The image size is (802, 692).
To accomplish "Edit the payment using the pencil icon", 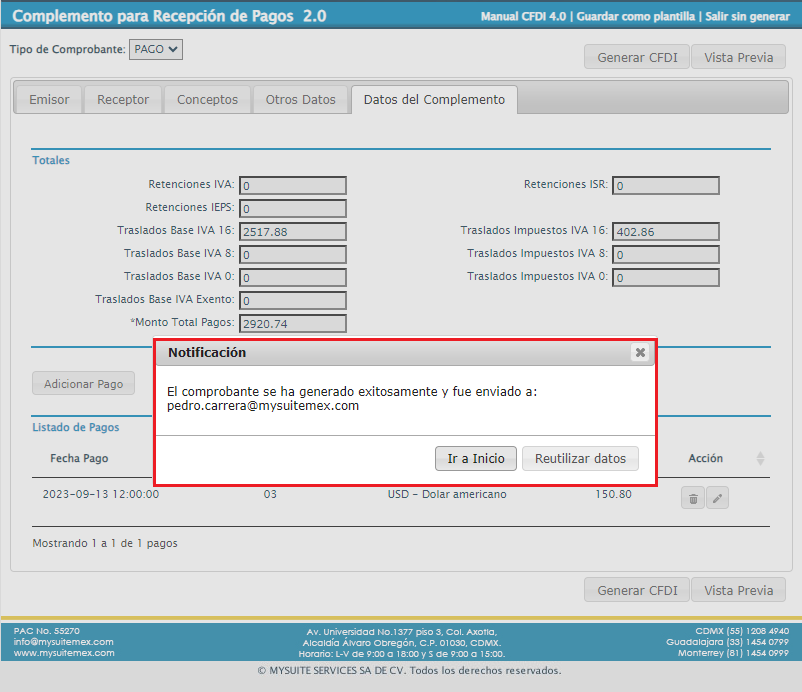I will tap(717, 498).
